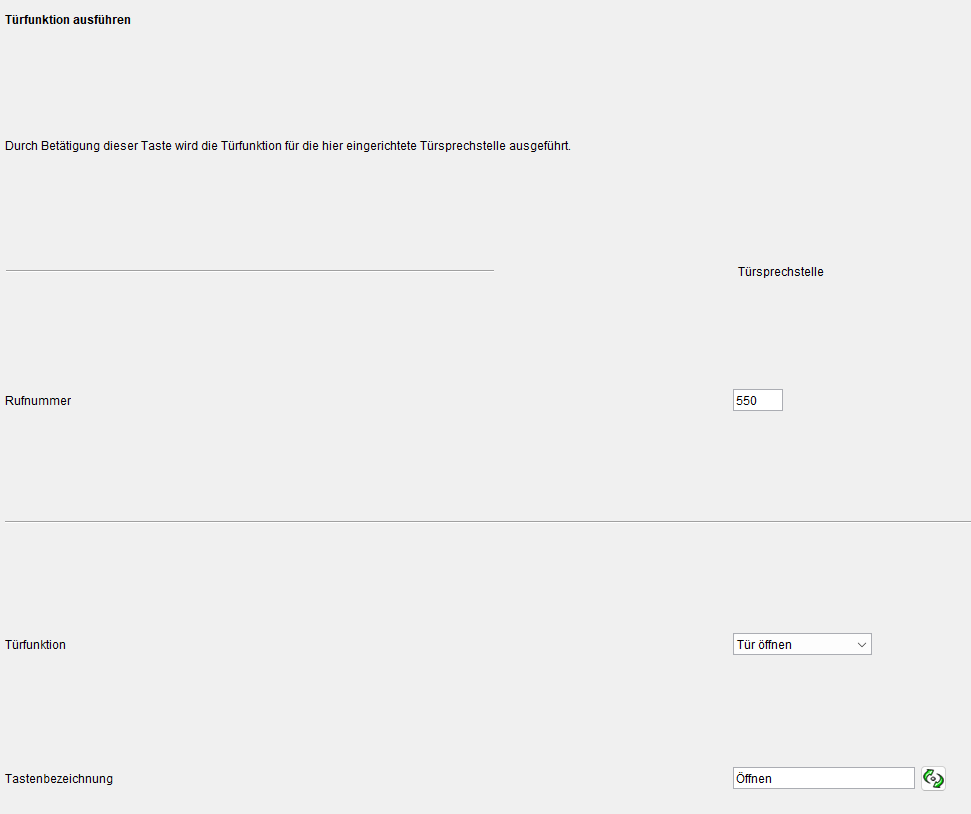Screen dimensions: 971x814
Task: Click the words 'Tür öffnen' in the combo box
Action: coord(764,645)
